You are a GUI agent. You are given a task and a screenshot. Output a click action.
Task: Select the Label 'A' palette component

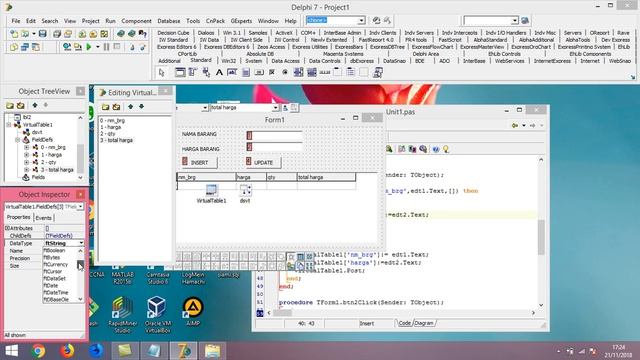click(219, 73)
